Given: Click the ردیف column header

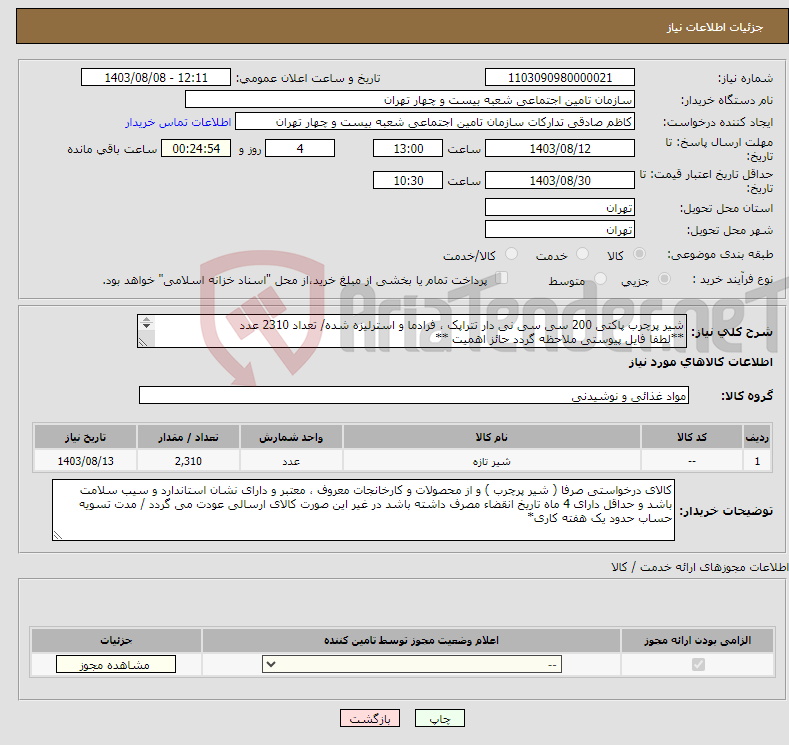Looking at the screenshot, I should point(757,437).
